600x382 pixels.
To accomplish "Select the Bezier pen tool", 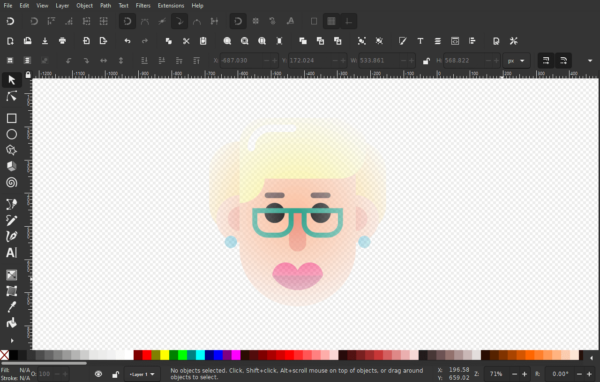I will [11, 204].
